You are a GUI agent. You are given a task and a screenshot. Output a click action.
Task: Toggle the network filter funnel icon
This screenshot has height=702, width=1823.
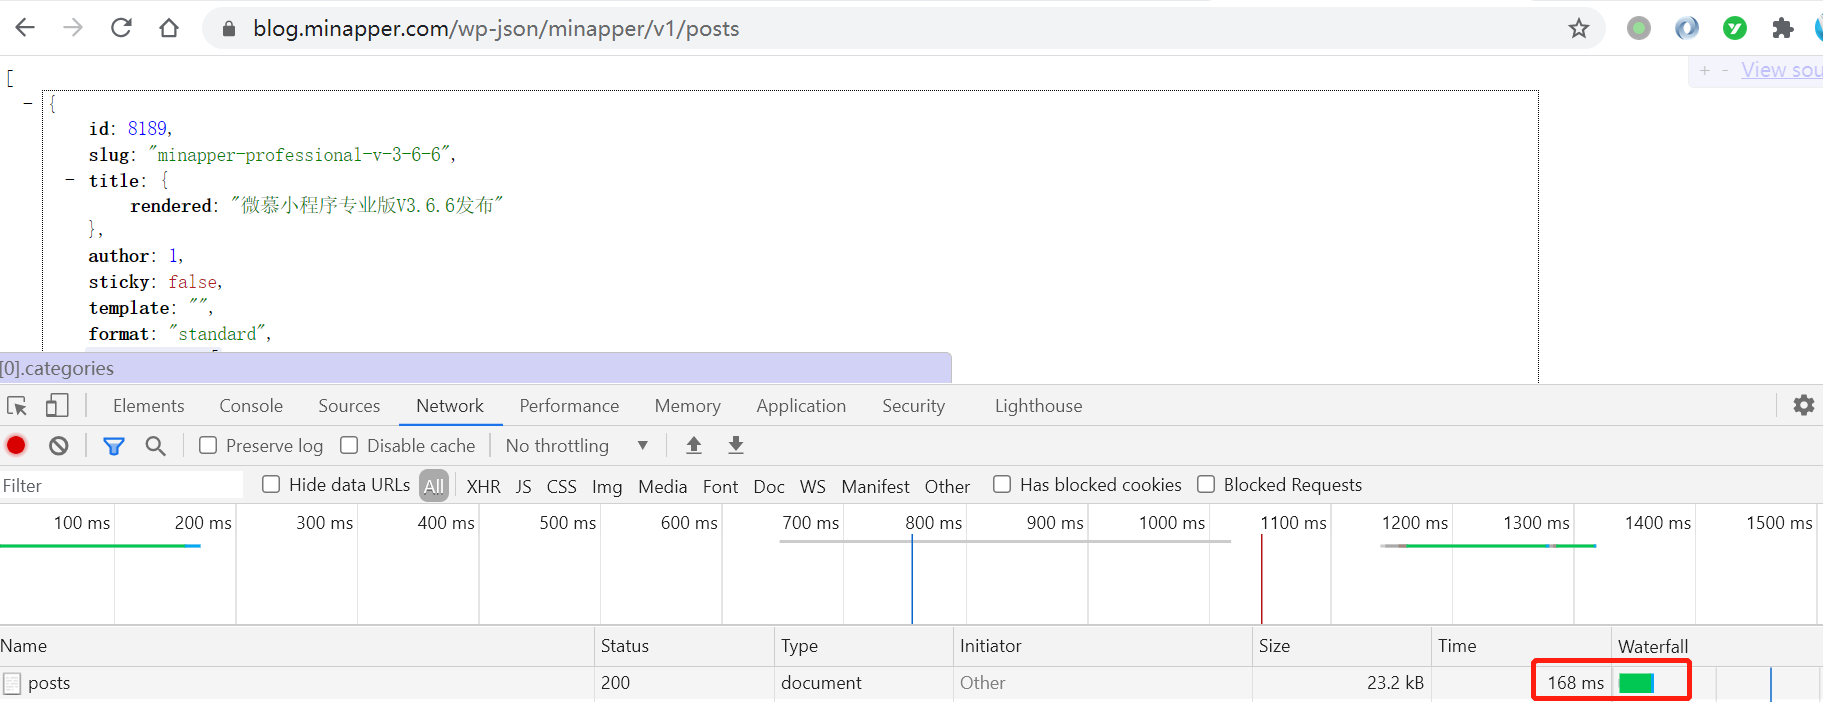click(114, 446)
